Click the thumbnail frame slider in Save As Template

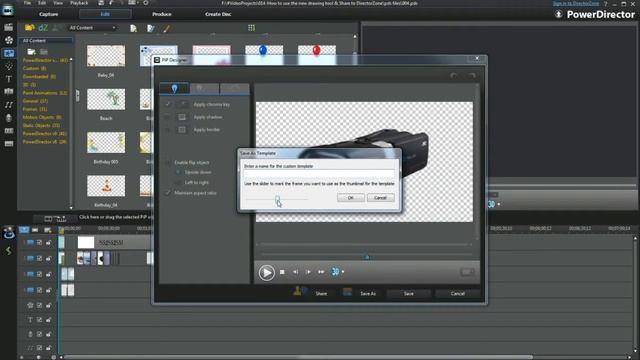[x=277, y=199]
